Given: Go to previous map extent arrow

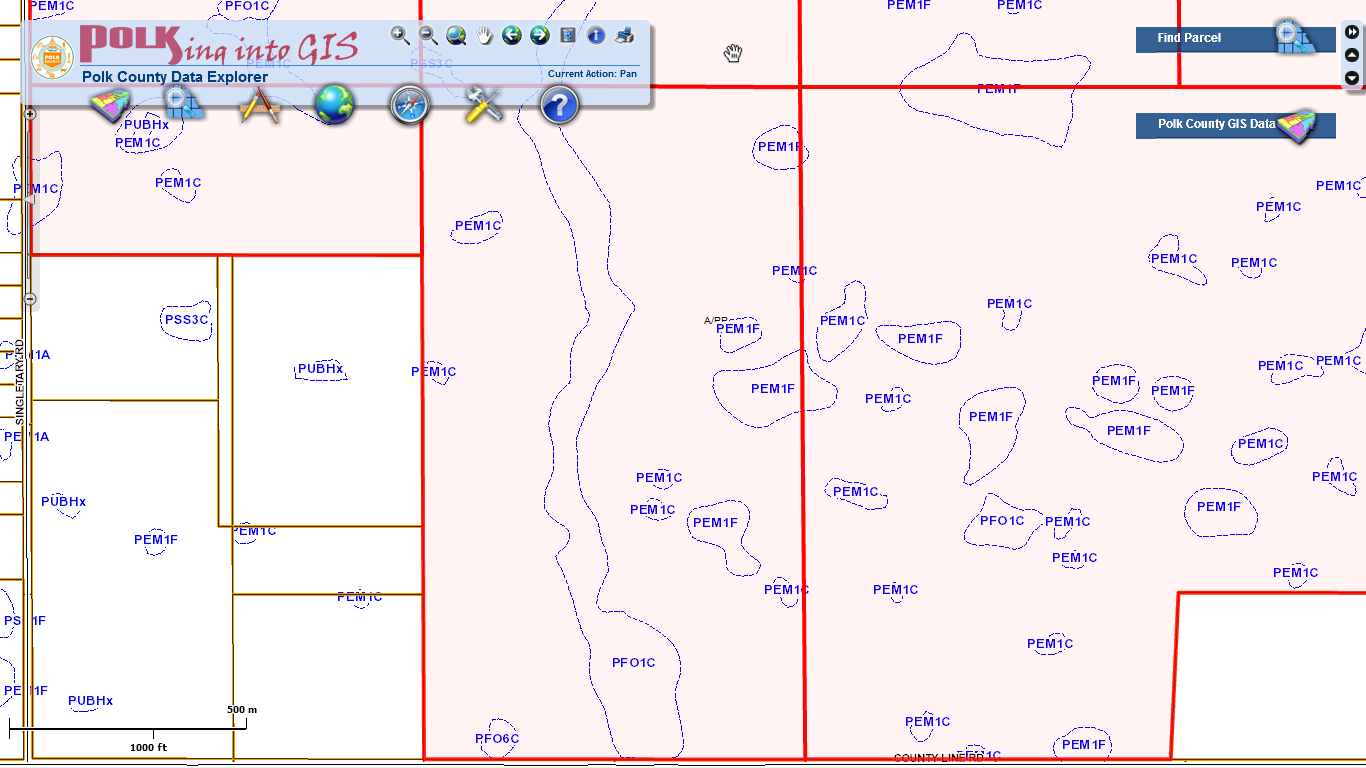Looking at the screenshot, I should click(512, 36).
